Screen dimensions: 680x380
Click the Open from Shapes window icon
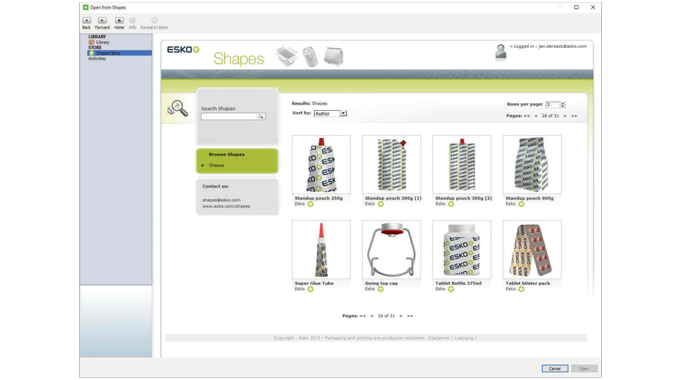[85, 7]
